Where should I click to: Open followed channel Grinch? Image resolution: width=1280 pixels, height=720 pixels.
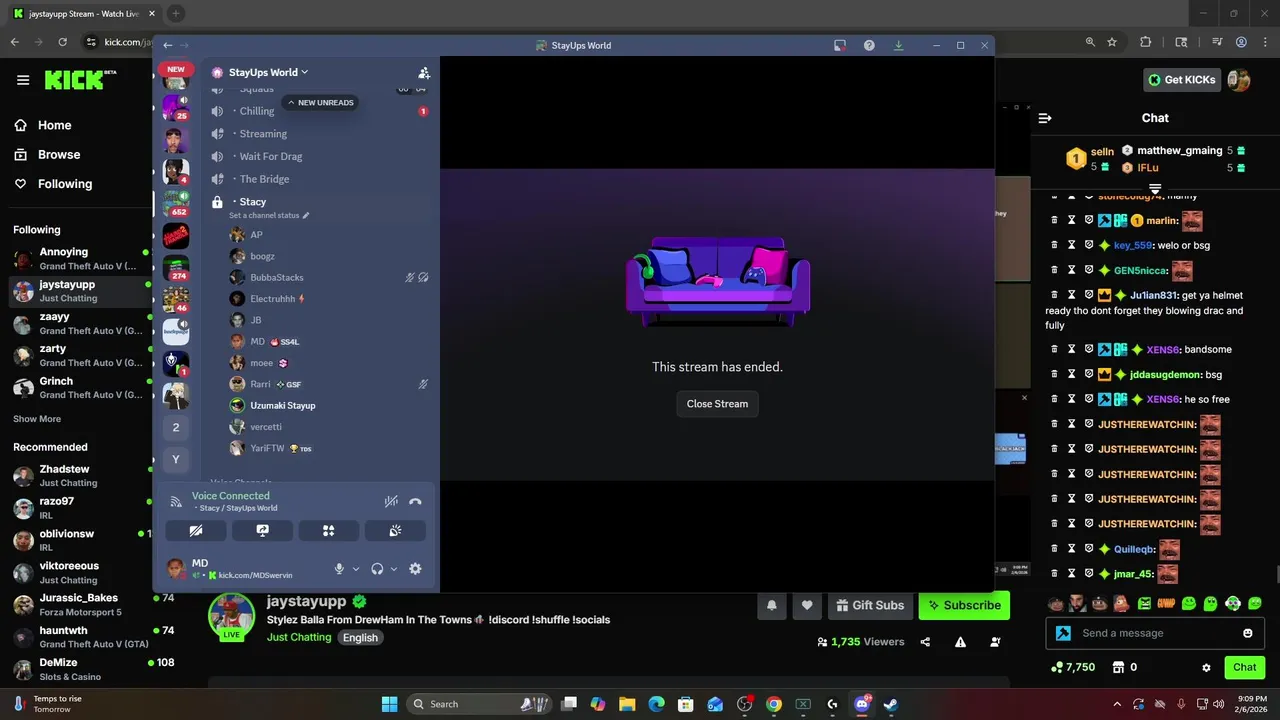[80, 388]
